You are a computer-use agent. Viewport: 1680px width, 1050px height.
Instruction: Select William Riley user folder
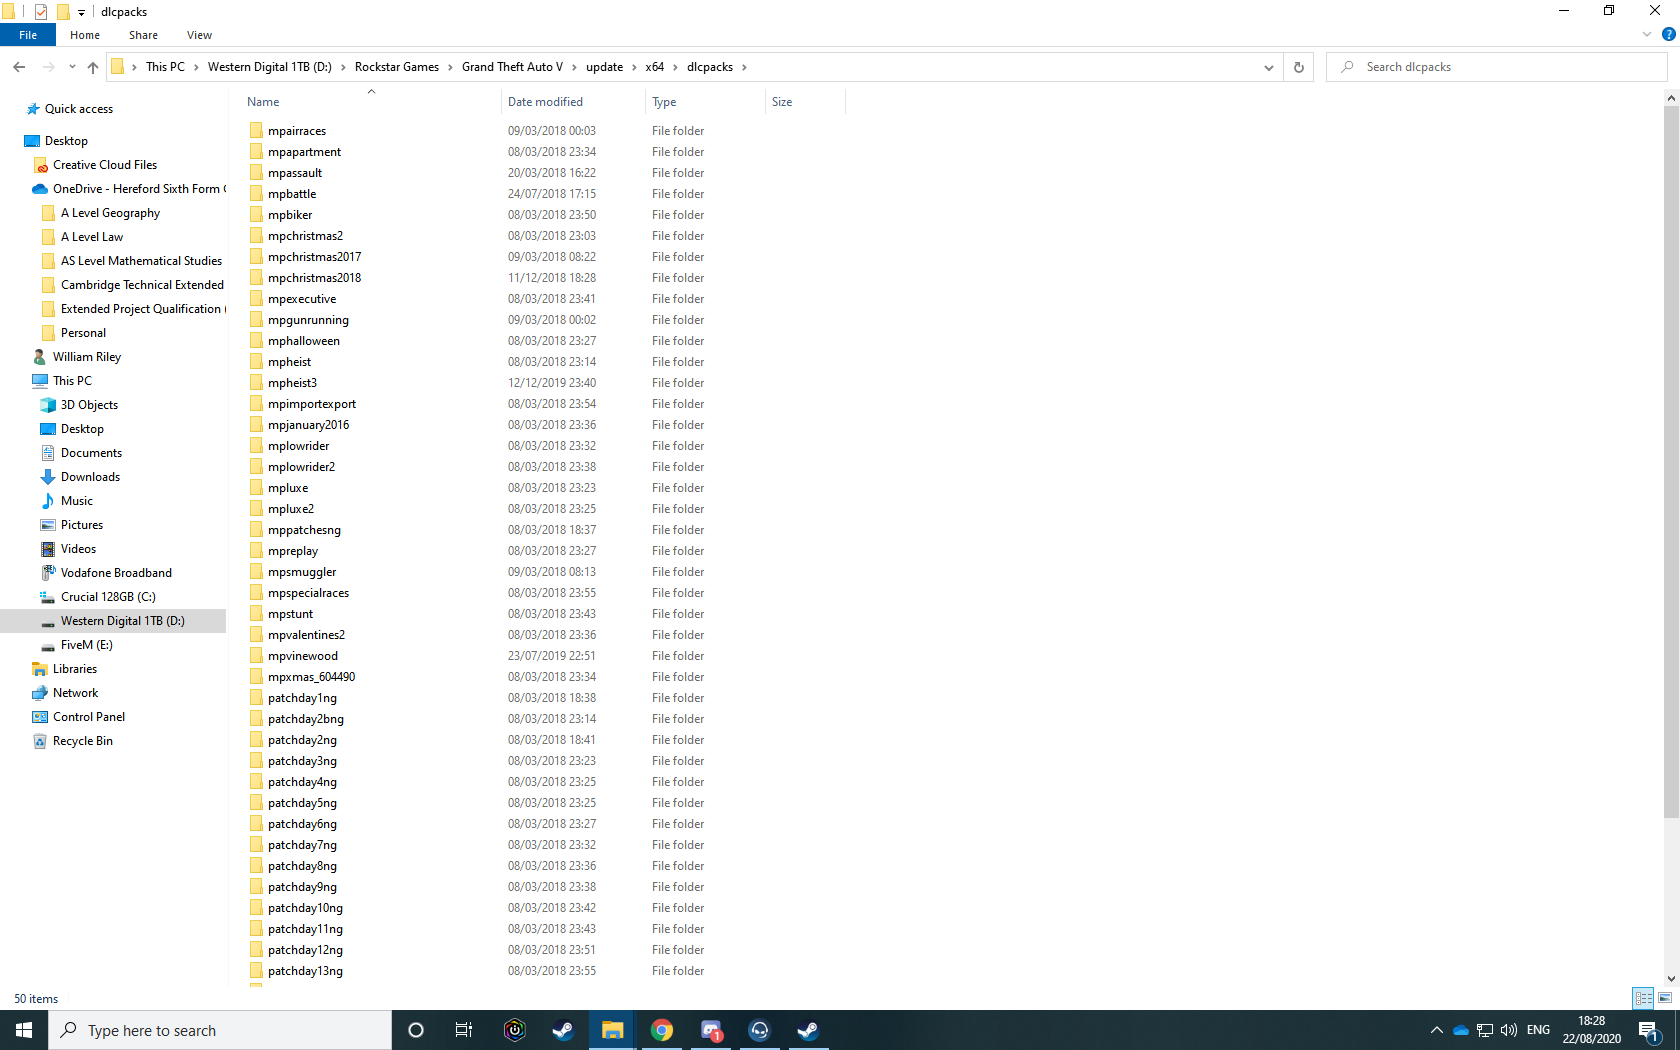tap(86, 357)
